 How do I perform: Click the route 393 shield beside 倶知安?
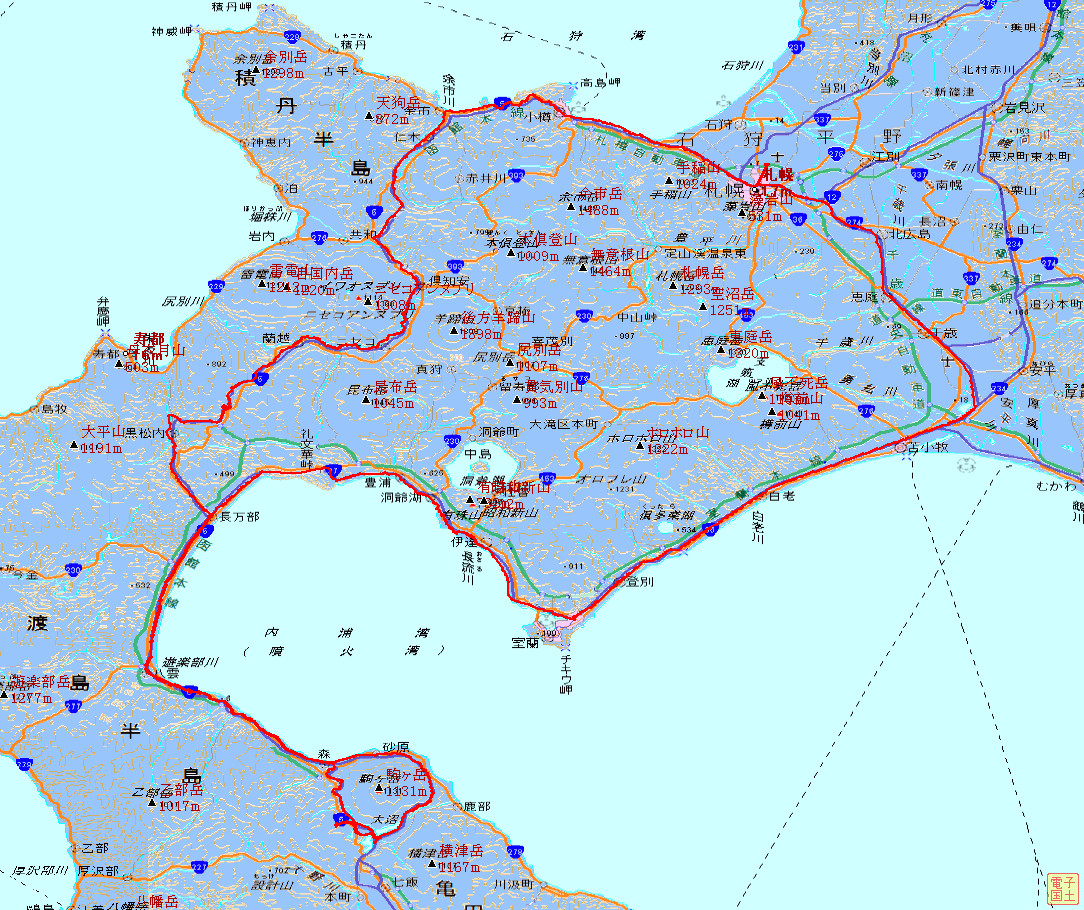coord(455,266)
